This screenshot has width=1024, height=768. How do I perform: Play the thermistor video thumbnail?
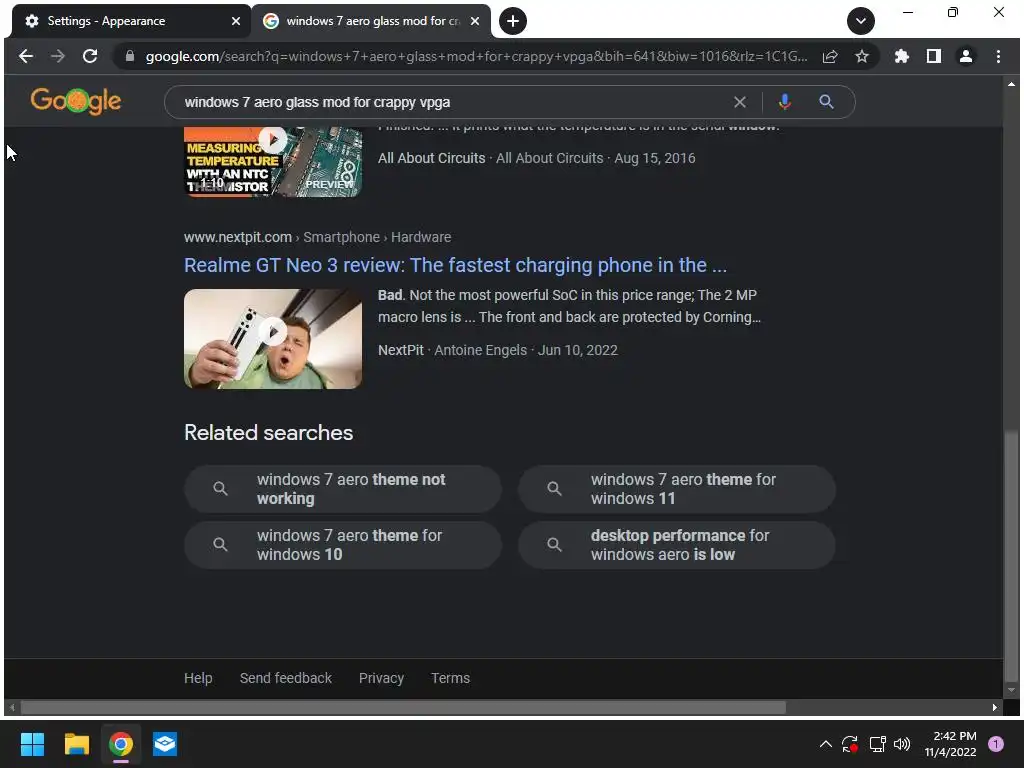click(x=273, y=162)
